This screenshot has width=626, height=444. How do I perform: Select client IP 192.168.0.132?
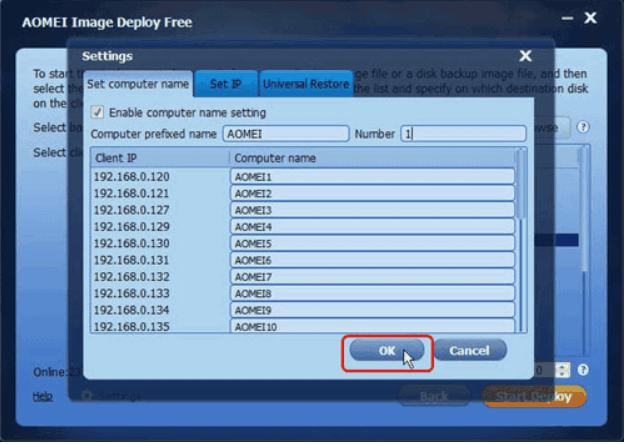pos(131,277)
